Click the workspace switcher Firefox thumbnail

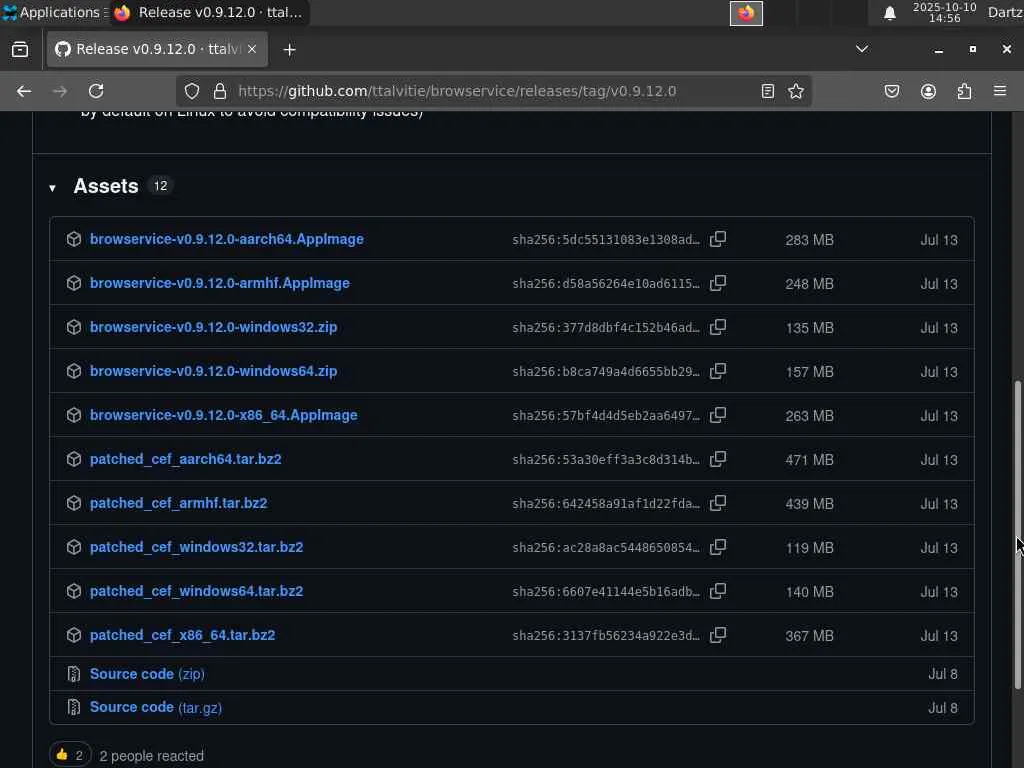click(x=746, y=13)
